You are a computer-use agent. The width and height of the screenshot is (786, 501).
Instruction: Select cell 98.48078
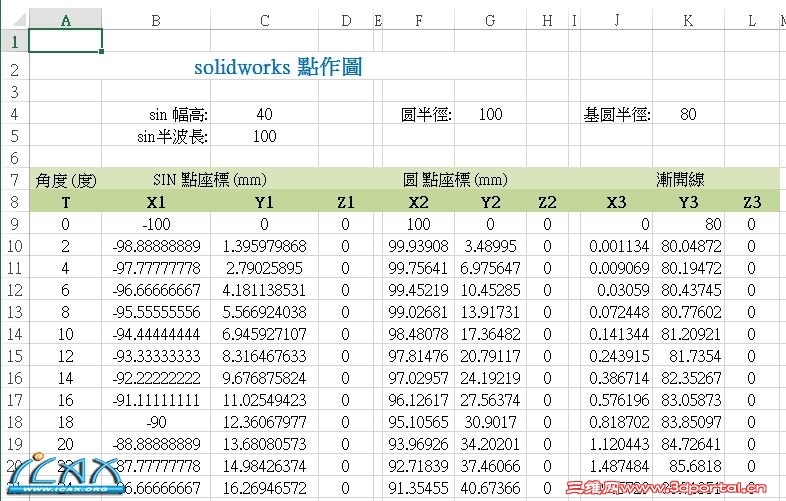(x=419, y=333)
